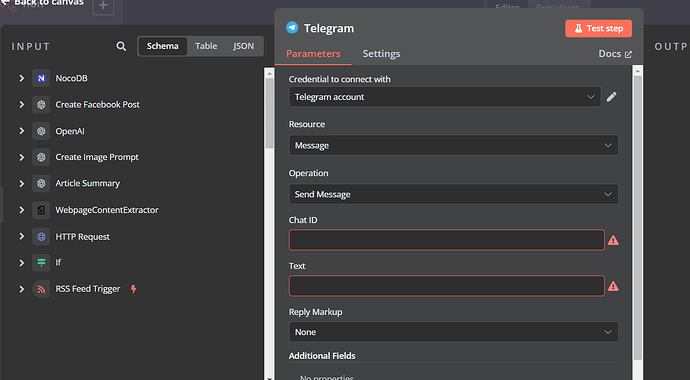690x380 pixels.
Task: Open the Resource dropdown showing Message
Action: [x=453, y=145]
